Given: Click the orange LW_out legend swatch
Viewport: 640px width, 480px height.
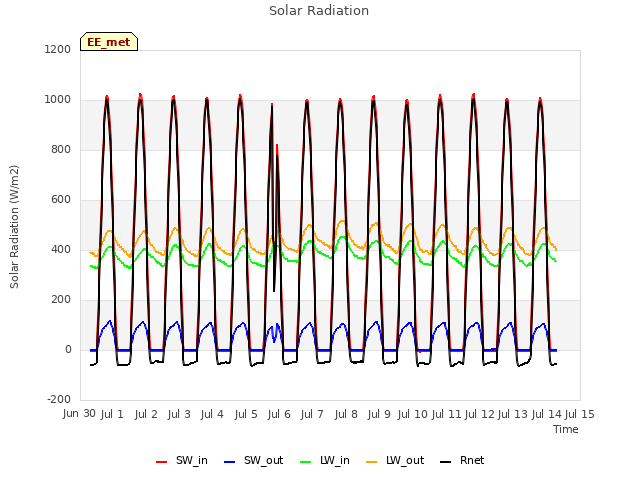Looking at the screenshot, I should [371, 462].
